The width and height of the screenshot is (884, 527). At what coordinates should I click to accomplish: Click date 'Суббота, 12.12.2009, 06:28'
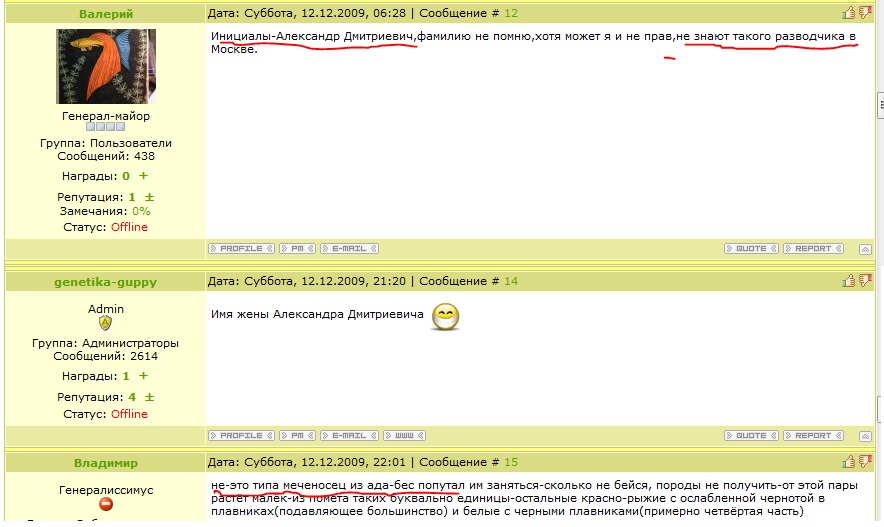coord(325,13)
